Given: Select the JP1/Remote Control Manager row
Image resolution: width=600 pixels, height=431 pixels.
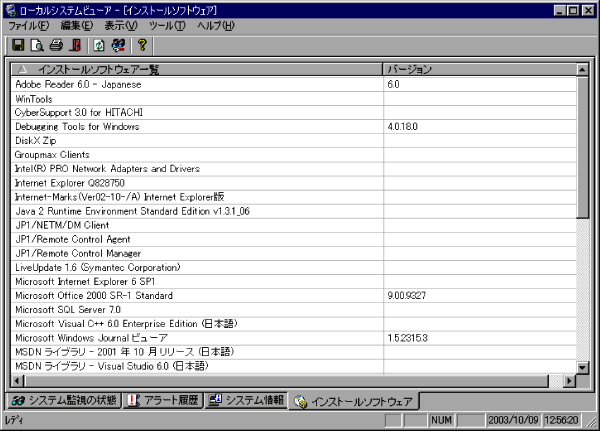Looking at the screenshot, I should tap(294, 253).
